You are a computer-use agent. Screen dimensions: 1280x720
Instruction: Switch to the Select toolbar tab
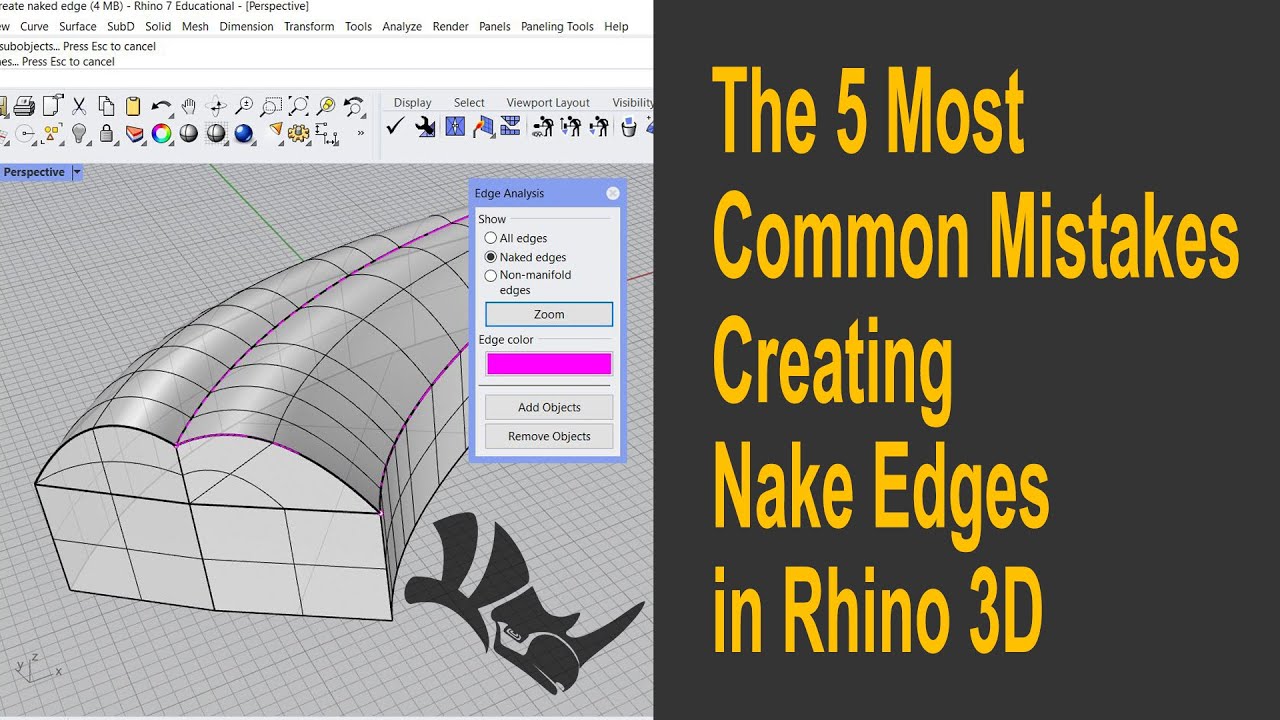(x=469, y=102)
